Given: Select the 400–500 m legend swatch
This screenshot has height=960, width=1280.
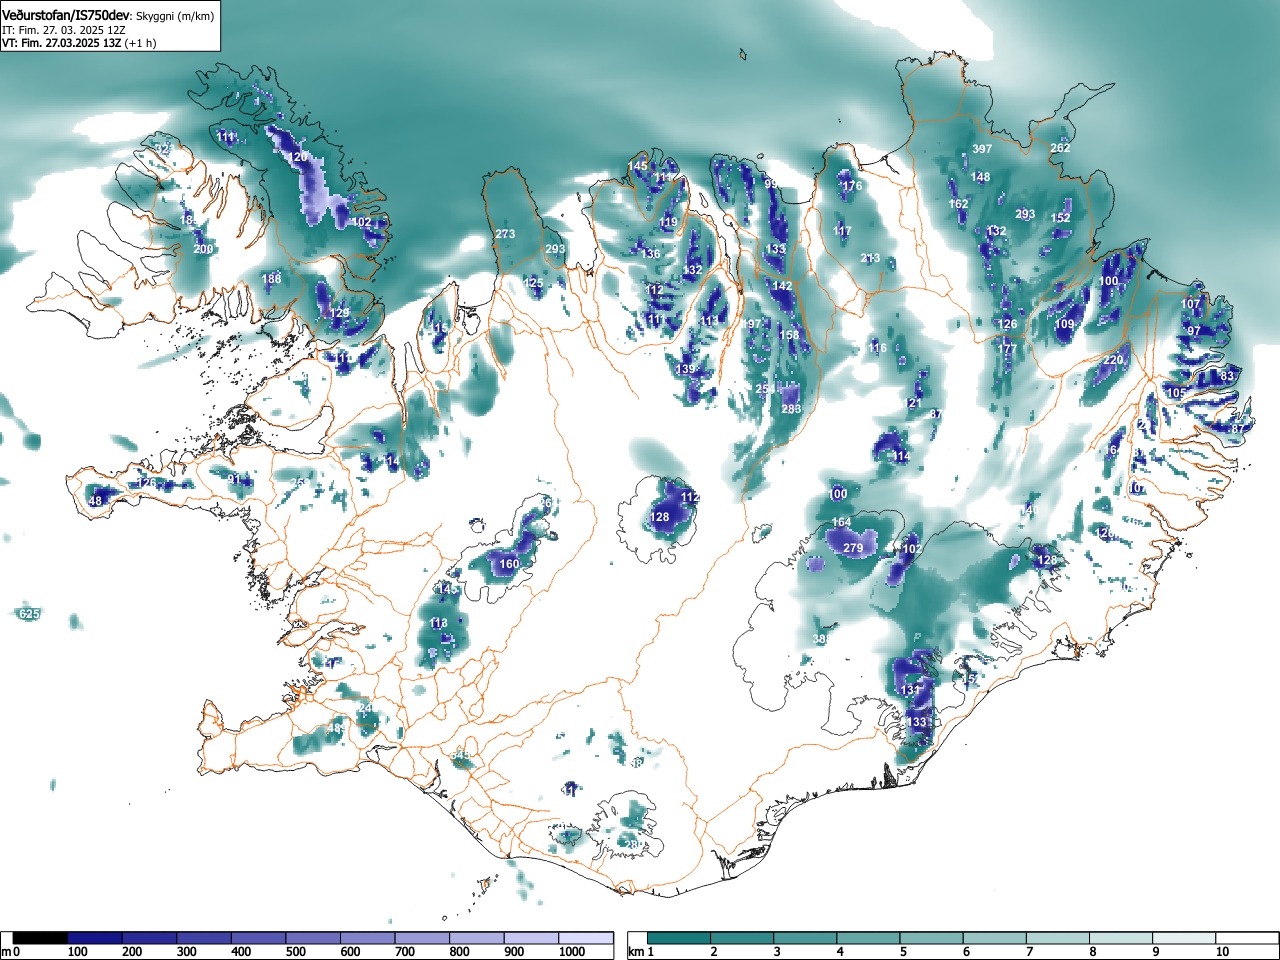Looking at the screenshot, I should click(x=259, y=938).
